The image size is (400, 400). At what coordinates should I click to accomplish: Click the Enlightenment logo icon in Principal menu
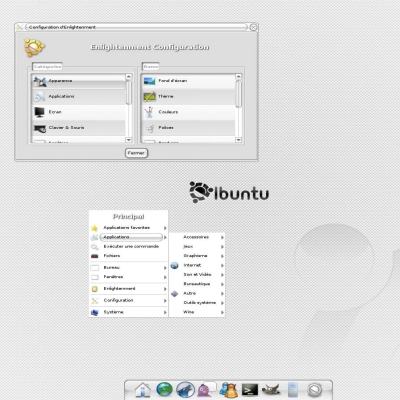(x=95, y=289)
